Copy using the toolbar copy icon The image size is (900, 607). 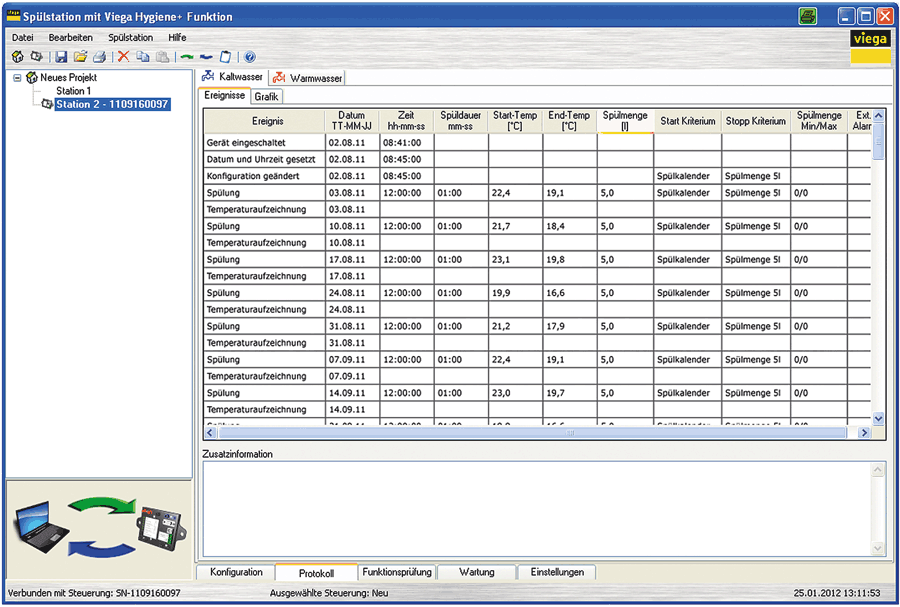[143, 57]
